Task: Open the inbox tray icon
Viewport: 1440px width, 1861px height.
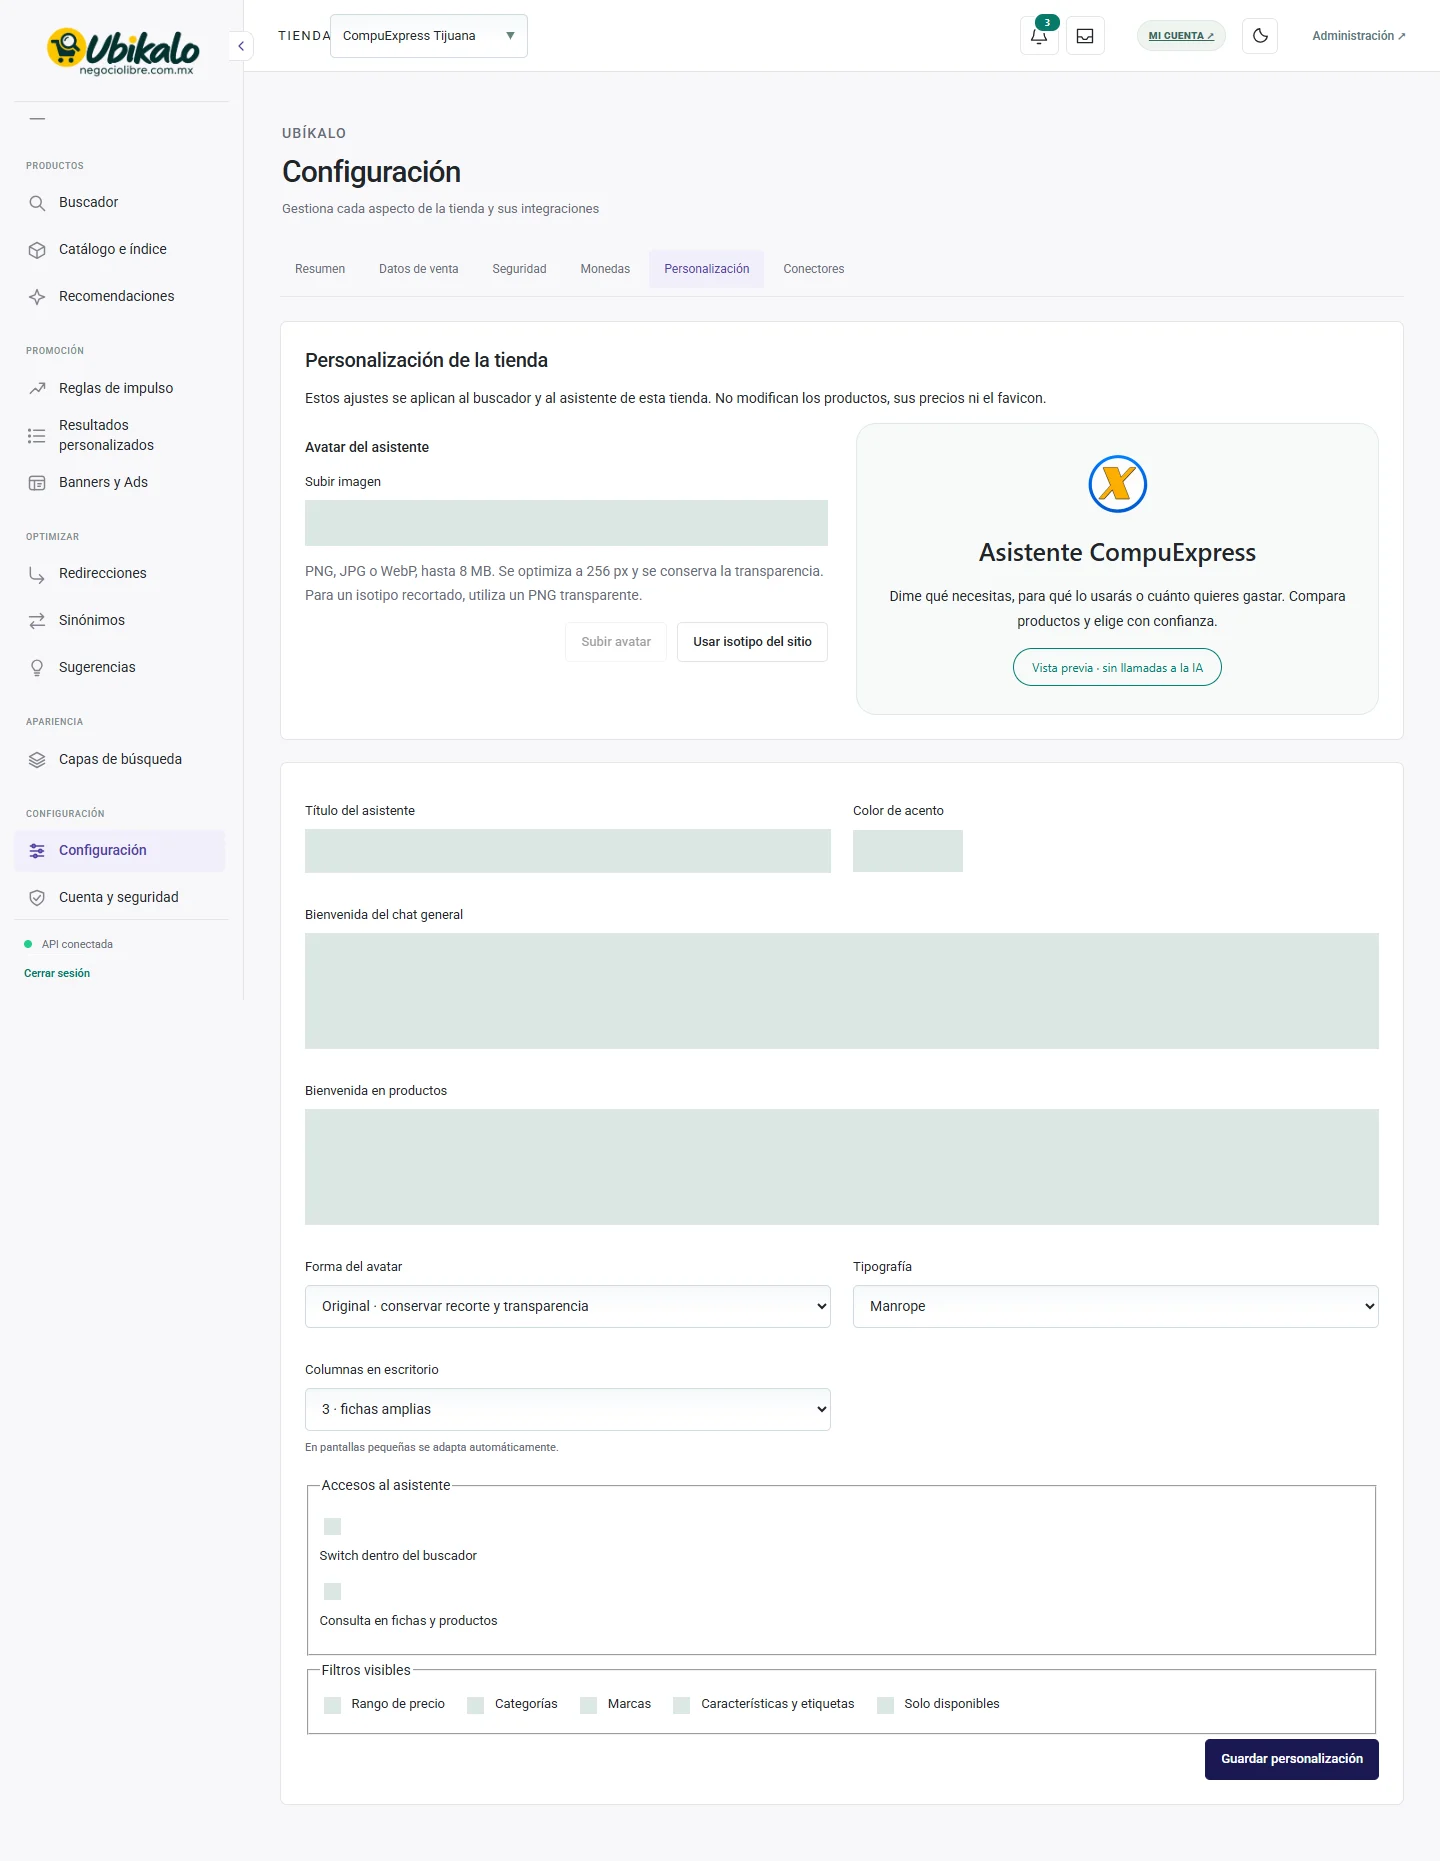Action: click(x=1085, y=36)
